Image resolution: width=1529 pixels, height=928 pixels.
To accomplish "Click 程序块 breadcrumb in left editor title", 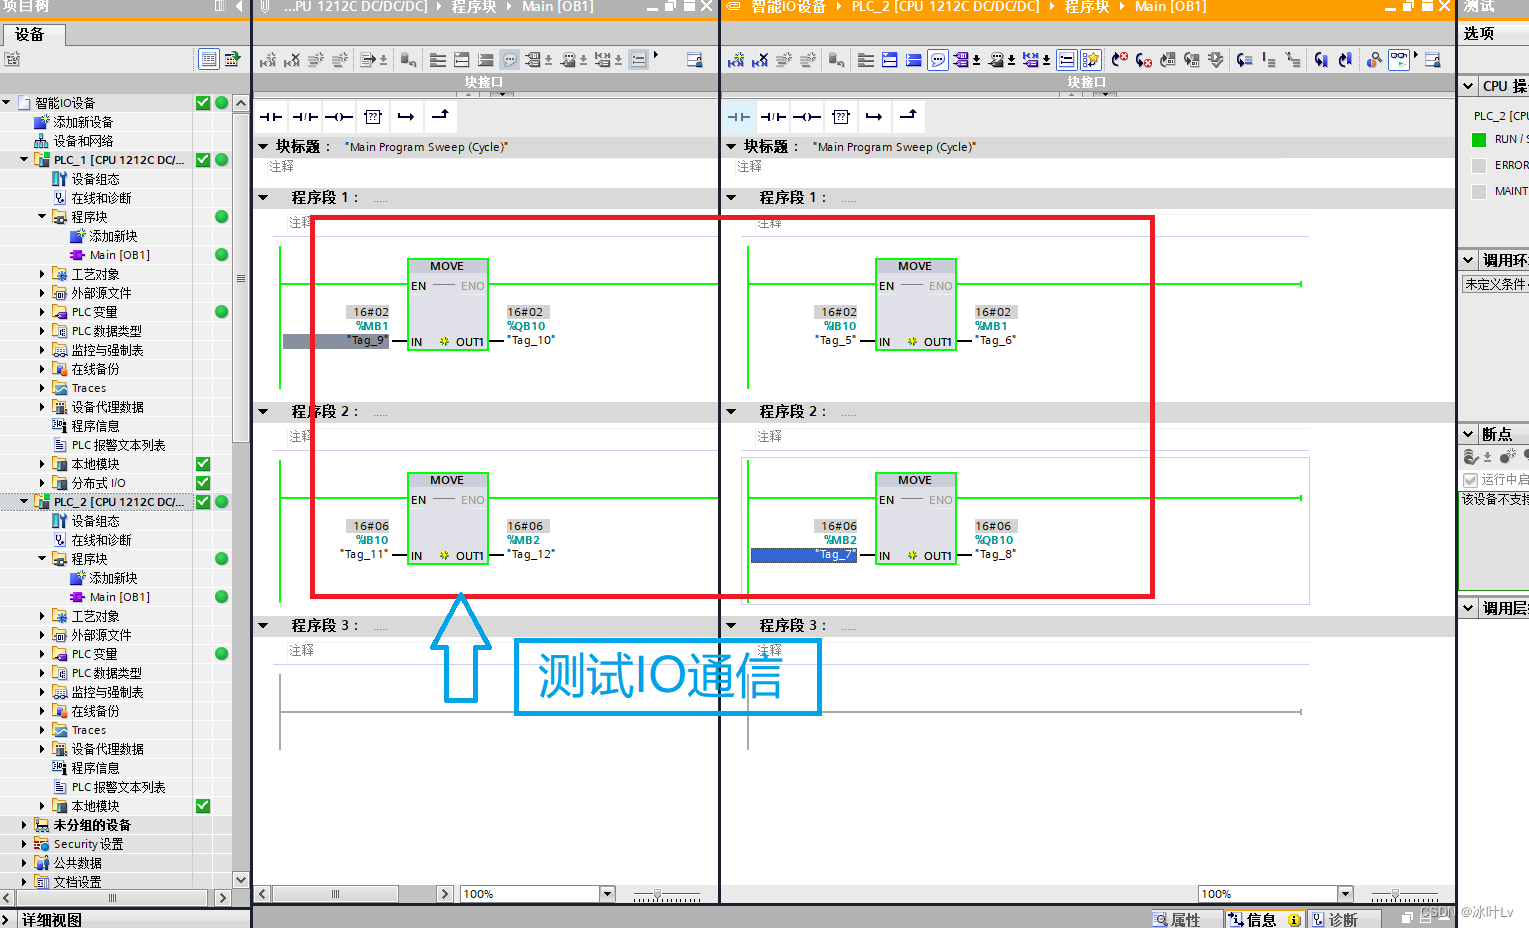I will (473, 7).
